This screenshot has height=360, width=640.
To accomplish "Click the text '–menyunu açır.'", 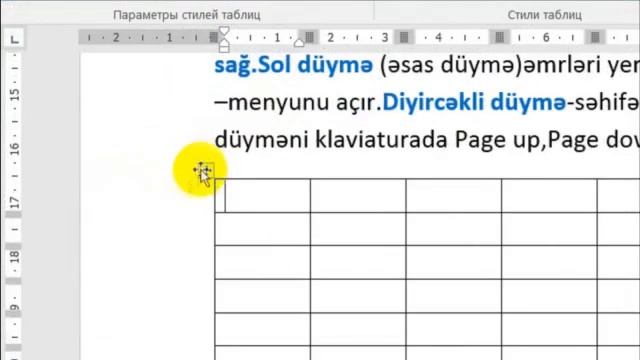I will [x=298, y=102].
